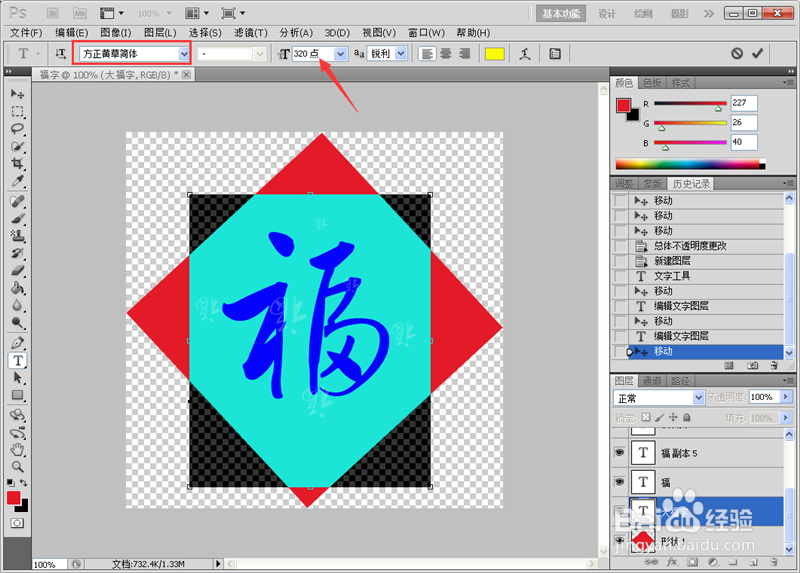Switch to the 设计 workspace
This screenshot has width=800, height=573.
[607, 14]
